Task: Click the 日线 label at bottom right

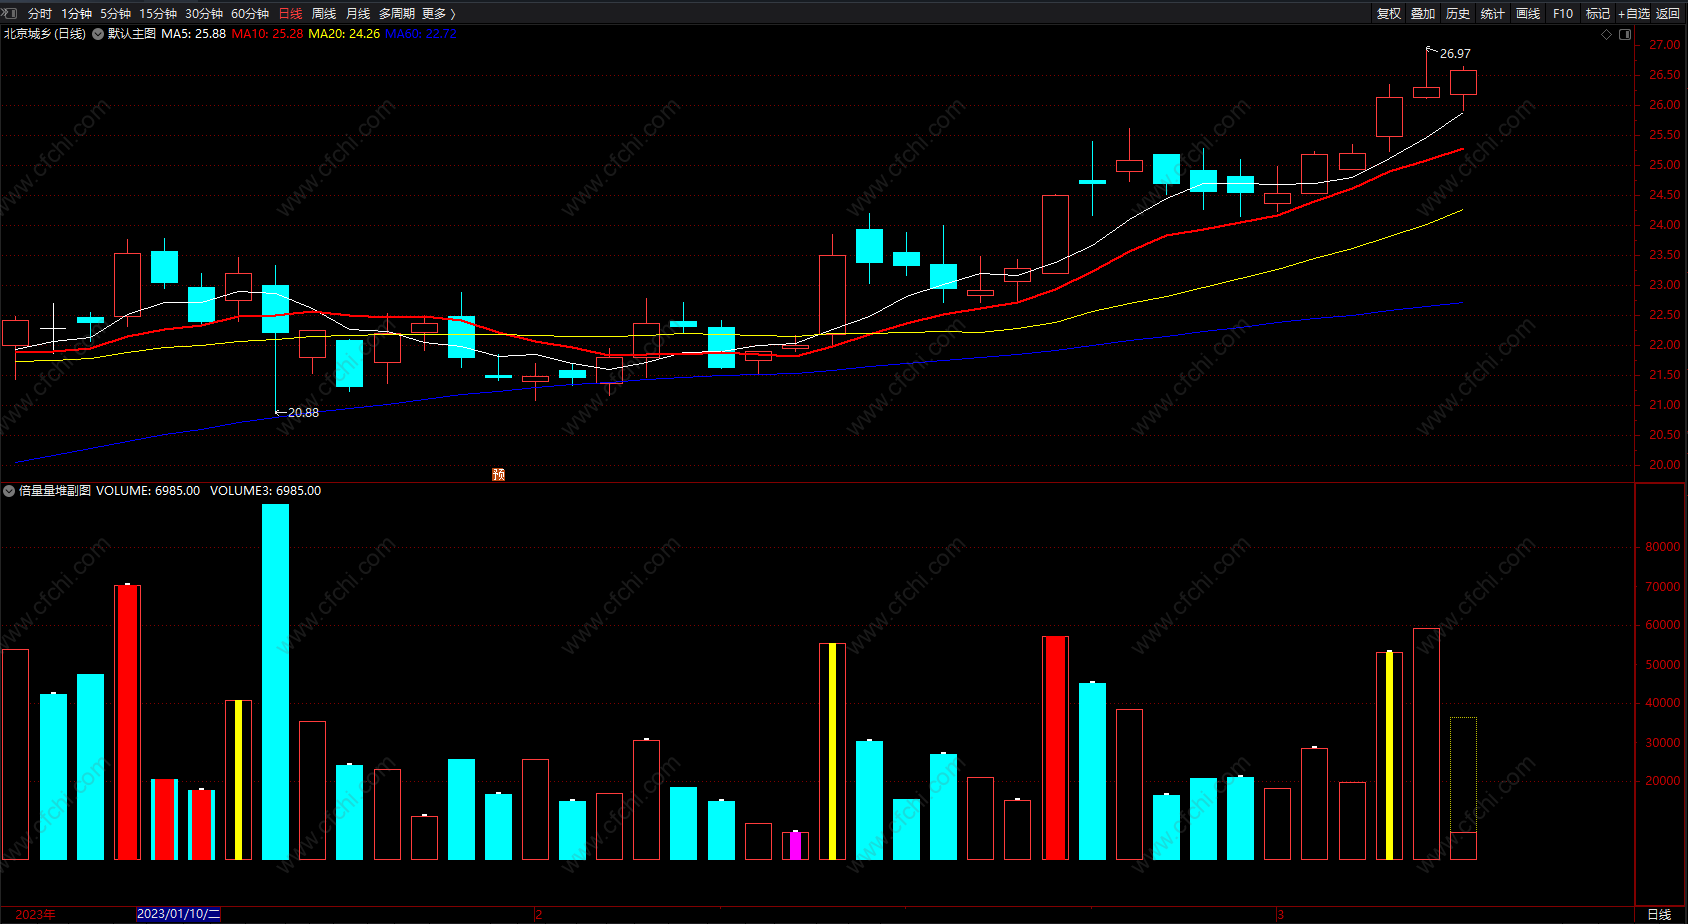Action: point(1659,914)
